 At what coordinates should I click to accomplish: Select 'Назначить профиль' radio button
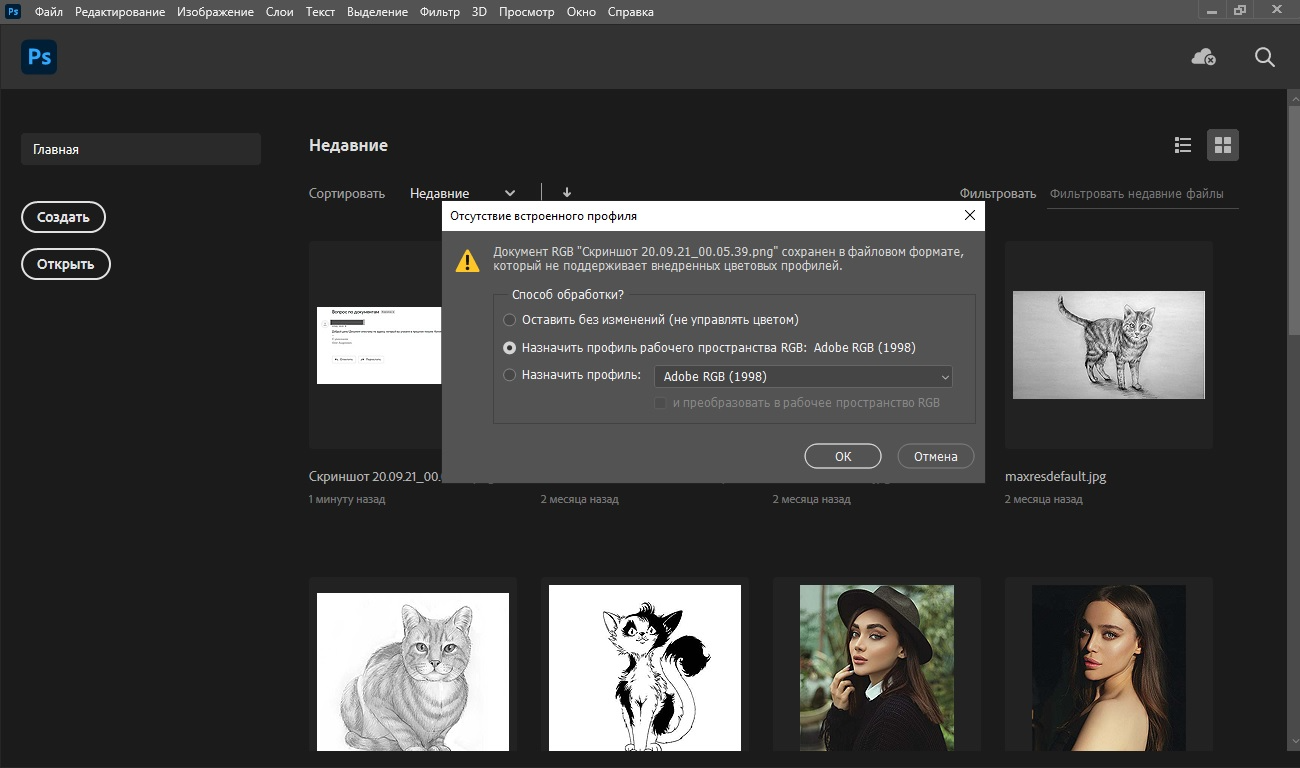510,375
